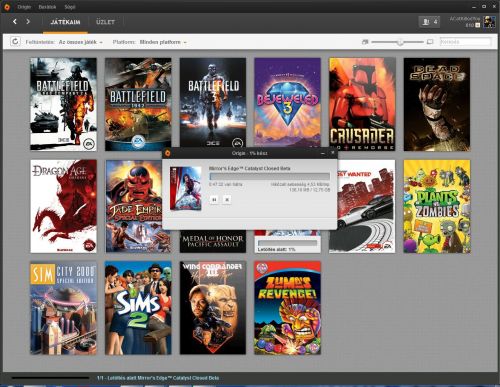
Task: Click the download progress bar in the popup
Action: tap(270, 177)
